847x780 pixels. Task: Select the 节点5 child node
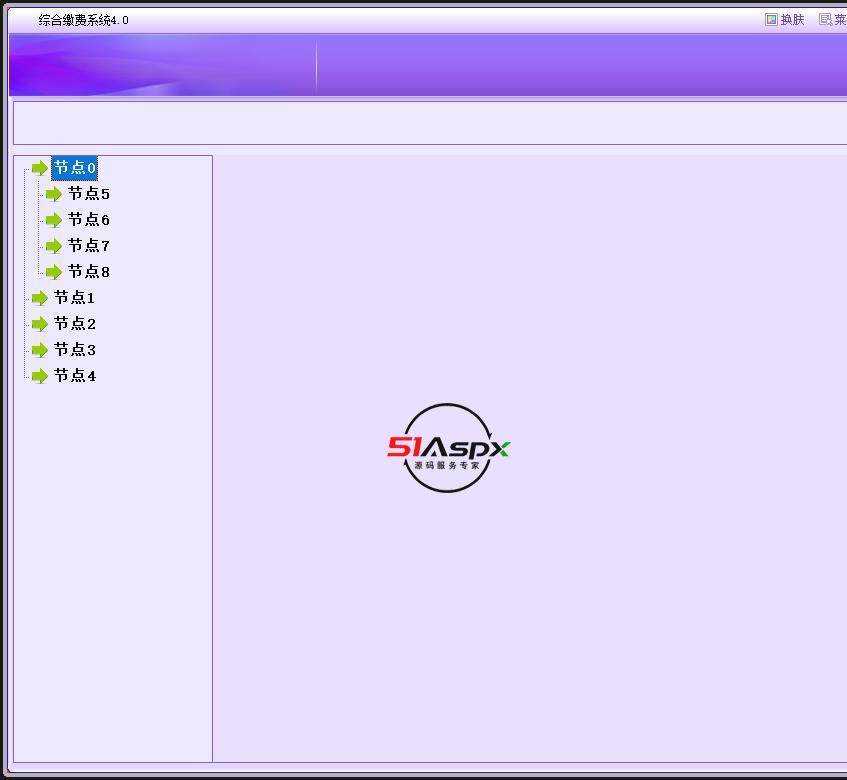pos(89,193)
